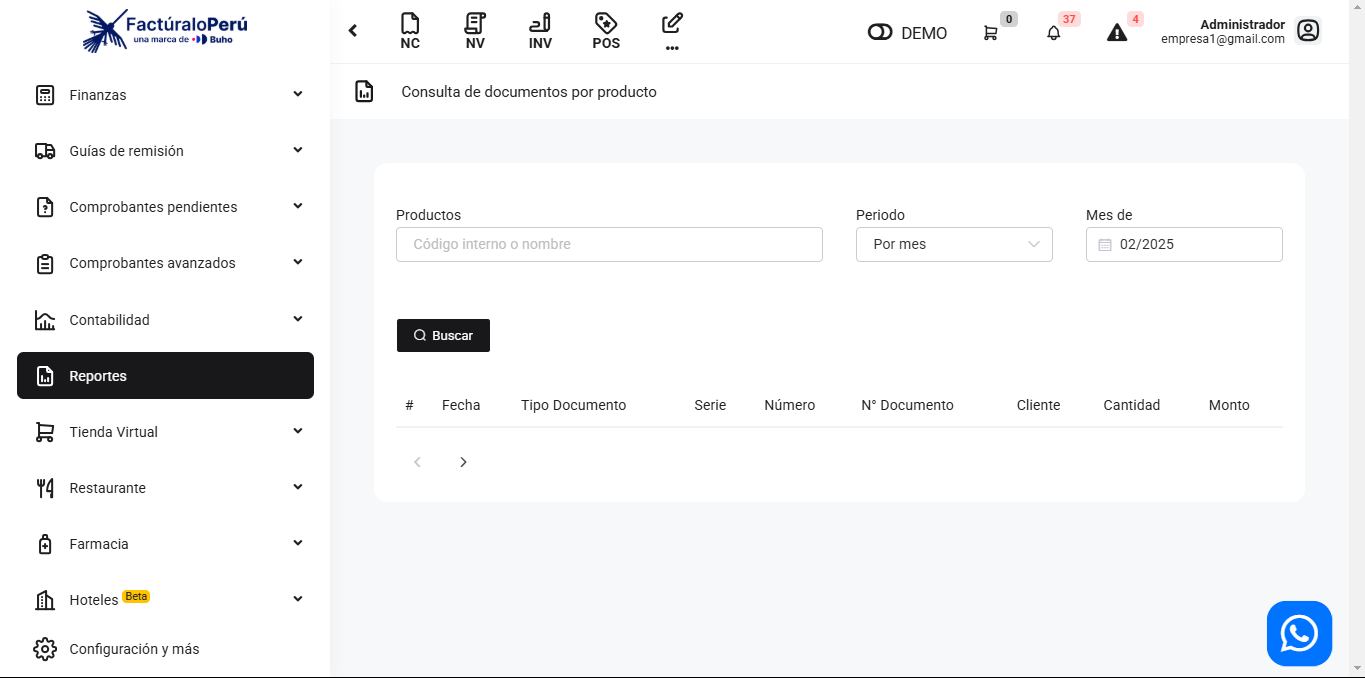Image resolution: width=1365 pixels, height=678 pixels.
Task: Click the Buscar button
Action: pos(443,336)
